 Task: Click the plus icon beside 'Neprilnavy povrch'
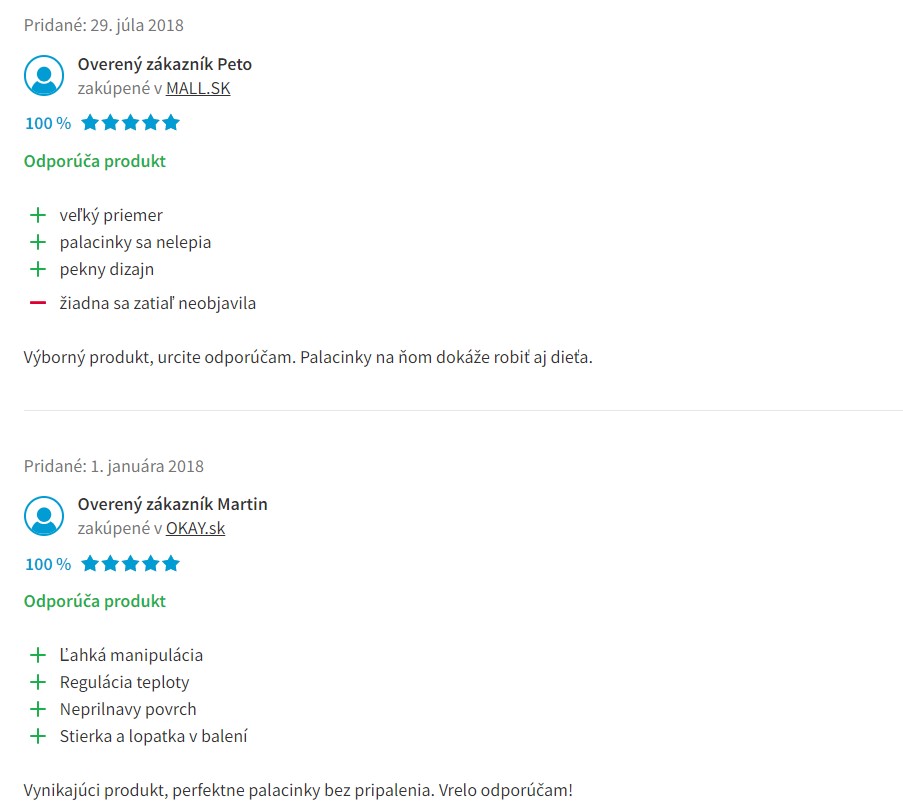tap(38, 709)
